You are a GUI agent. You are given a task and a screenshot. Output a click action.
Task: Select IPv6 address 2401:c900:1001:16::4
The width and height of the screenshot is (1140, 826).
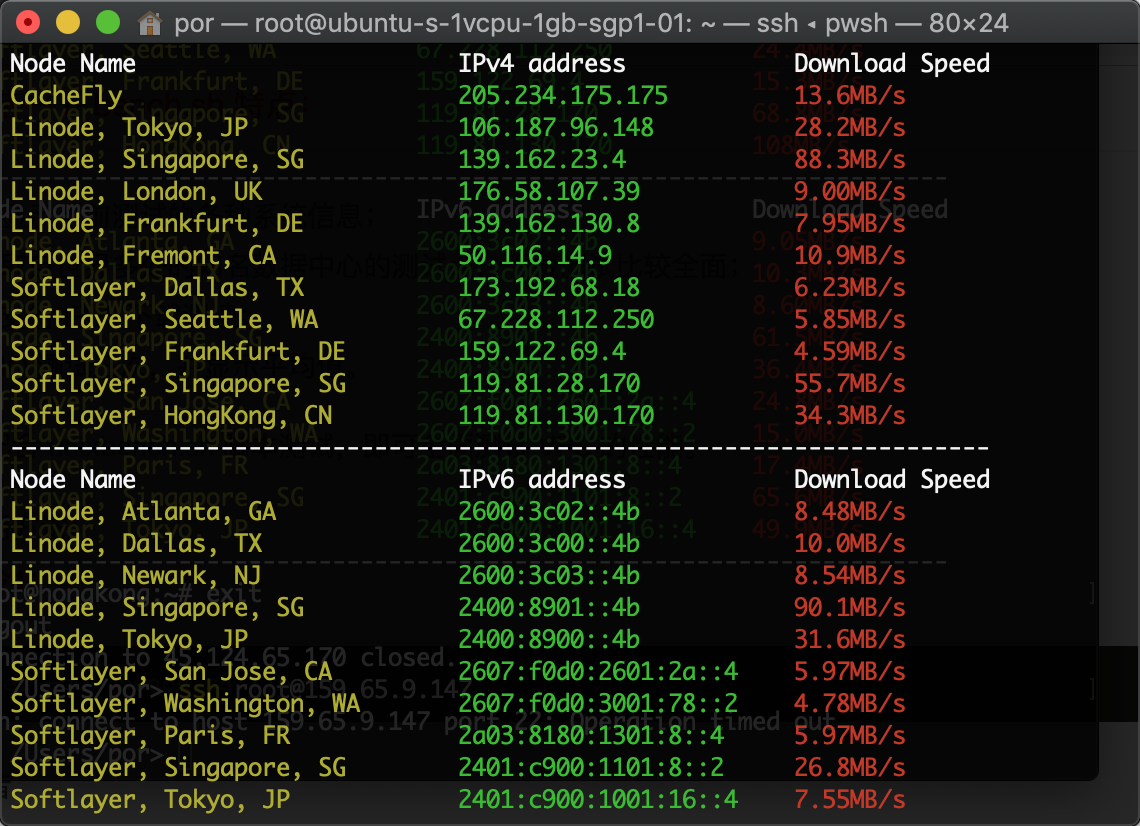(598, 800)
